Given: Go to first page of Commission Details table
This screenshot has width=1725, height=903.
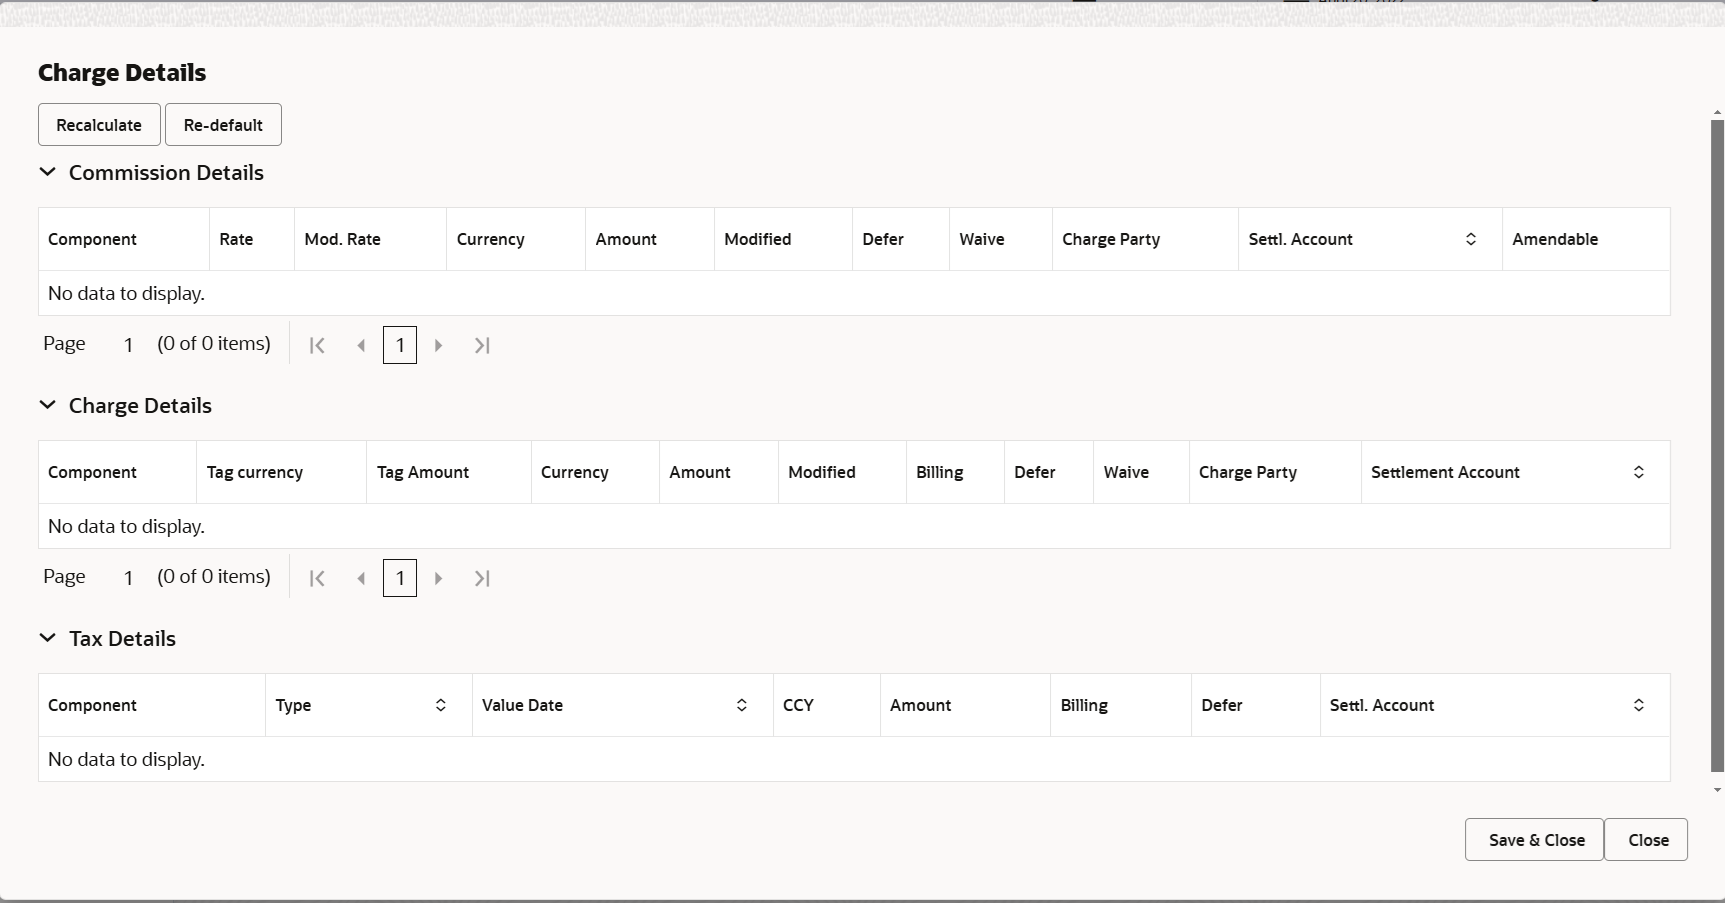Looking at the screenshot, I should point(317,344).
